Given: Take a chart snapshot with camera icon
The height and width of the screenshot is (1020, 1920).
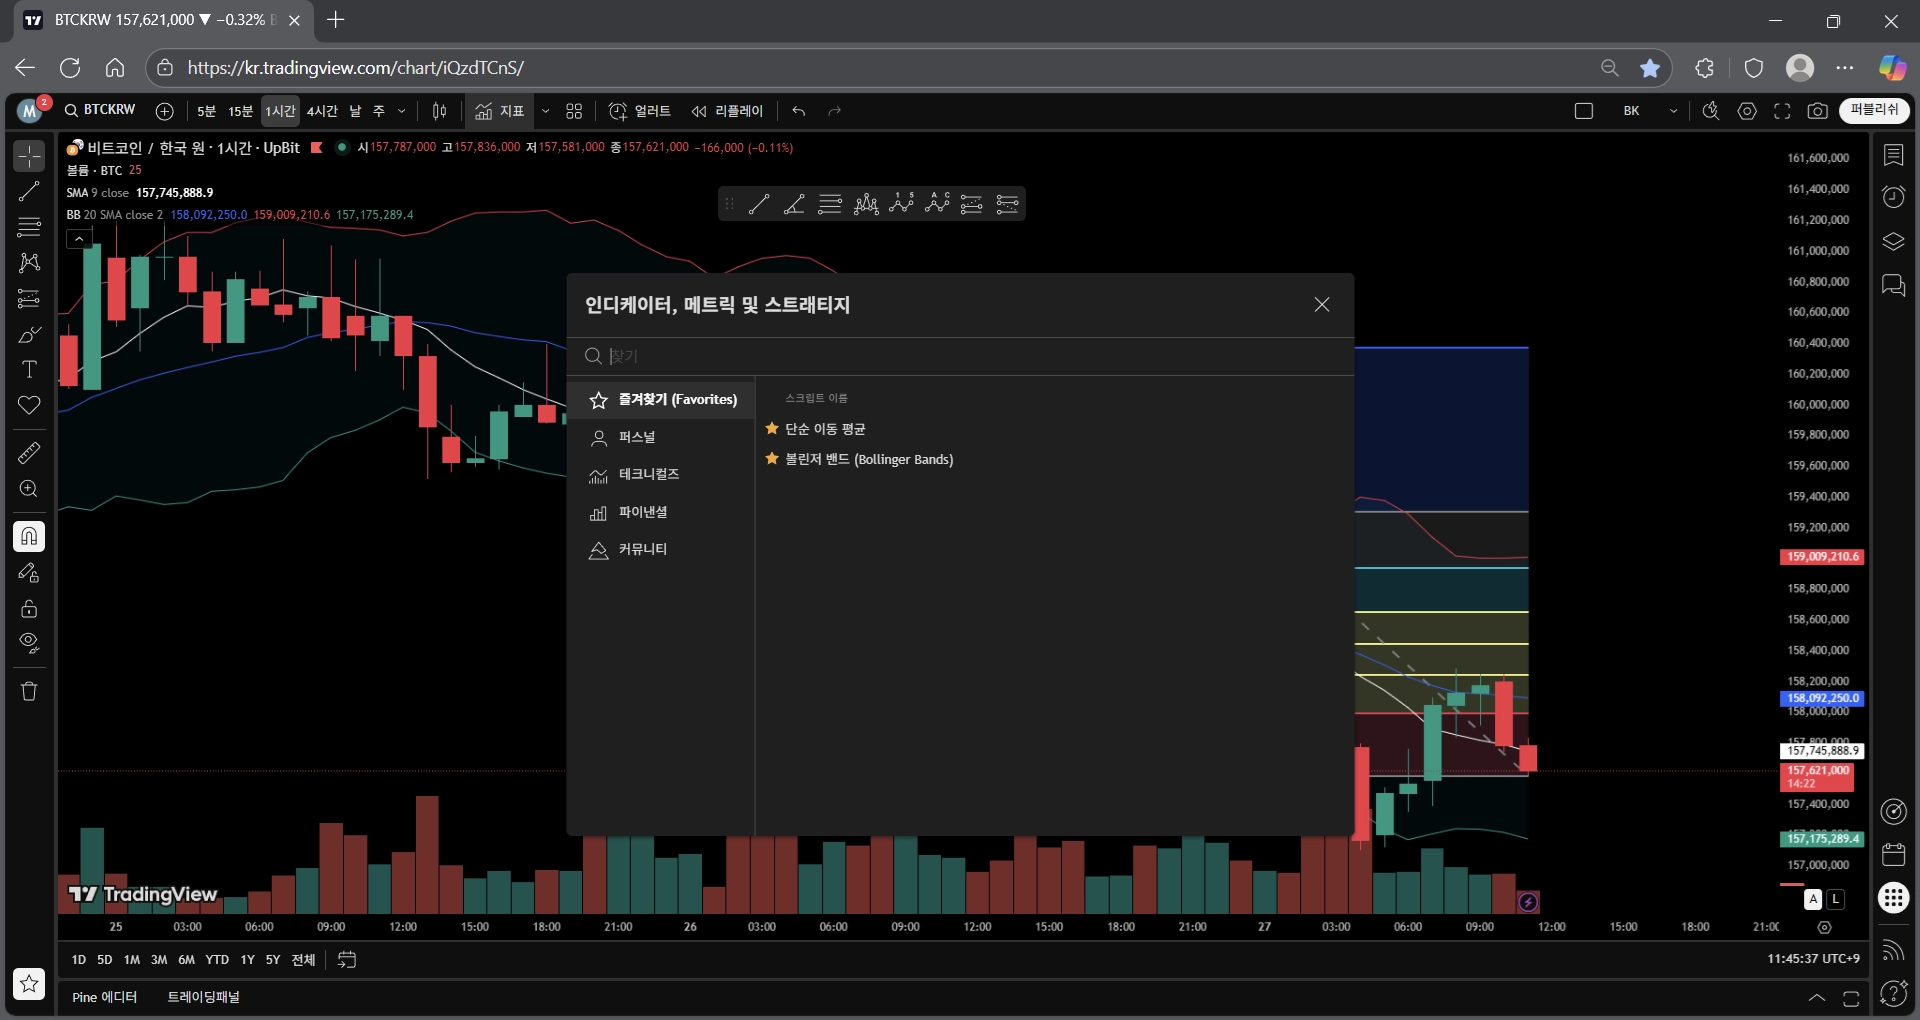Looking at the screenshot, I should (x=1818, y=111).
